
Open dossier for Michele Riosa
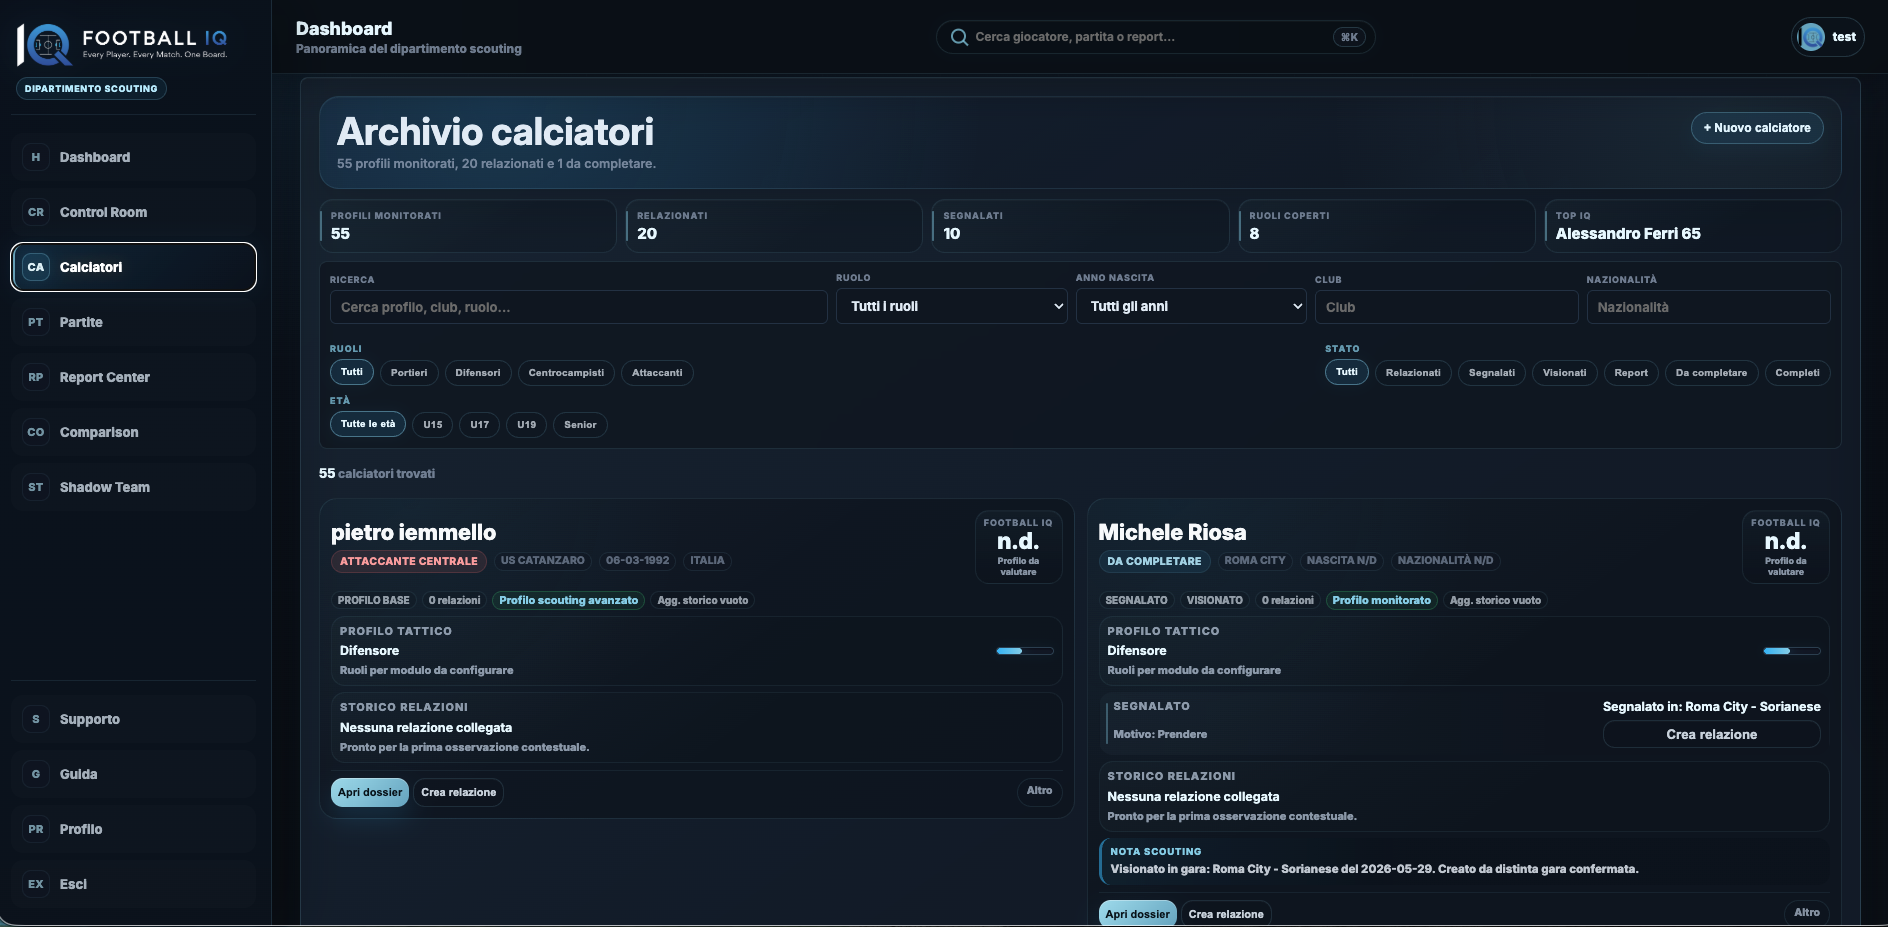click(x=1137, y=914)
